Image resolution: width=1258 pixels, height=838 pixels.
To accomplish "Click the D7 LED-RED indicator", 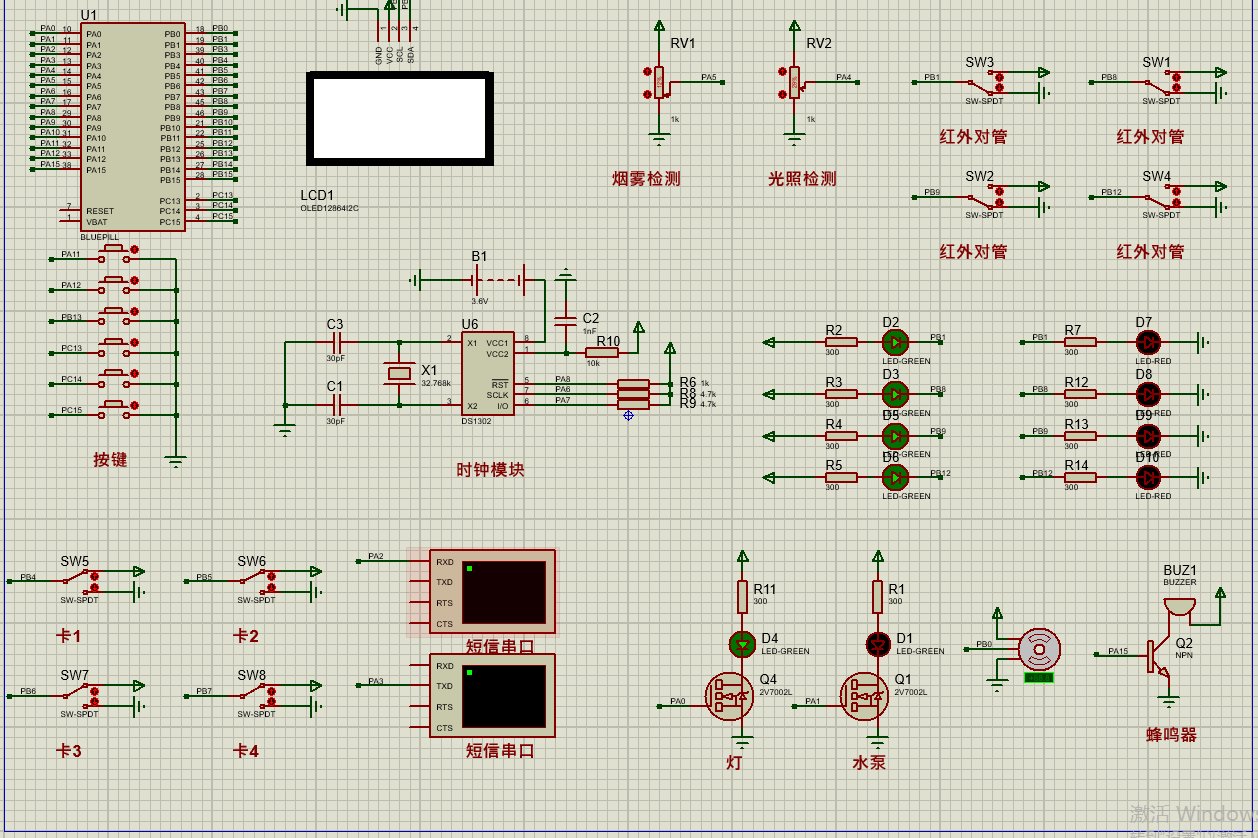I will coord(1149,342).
